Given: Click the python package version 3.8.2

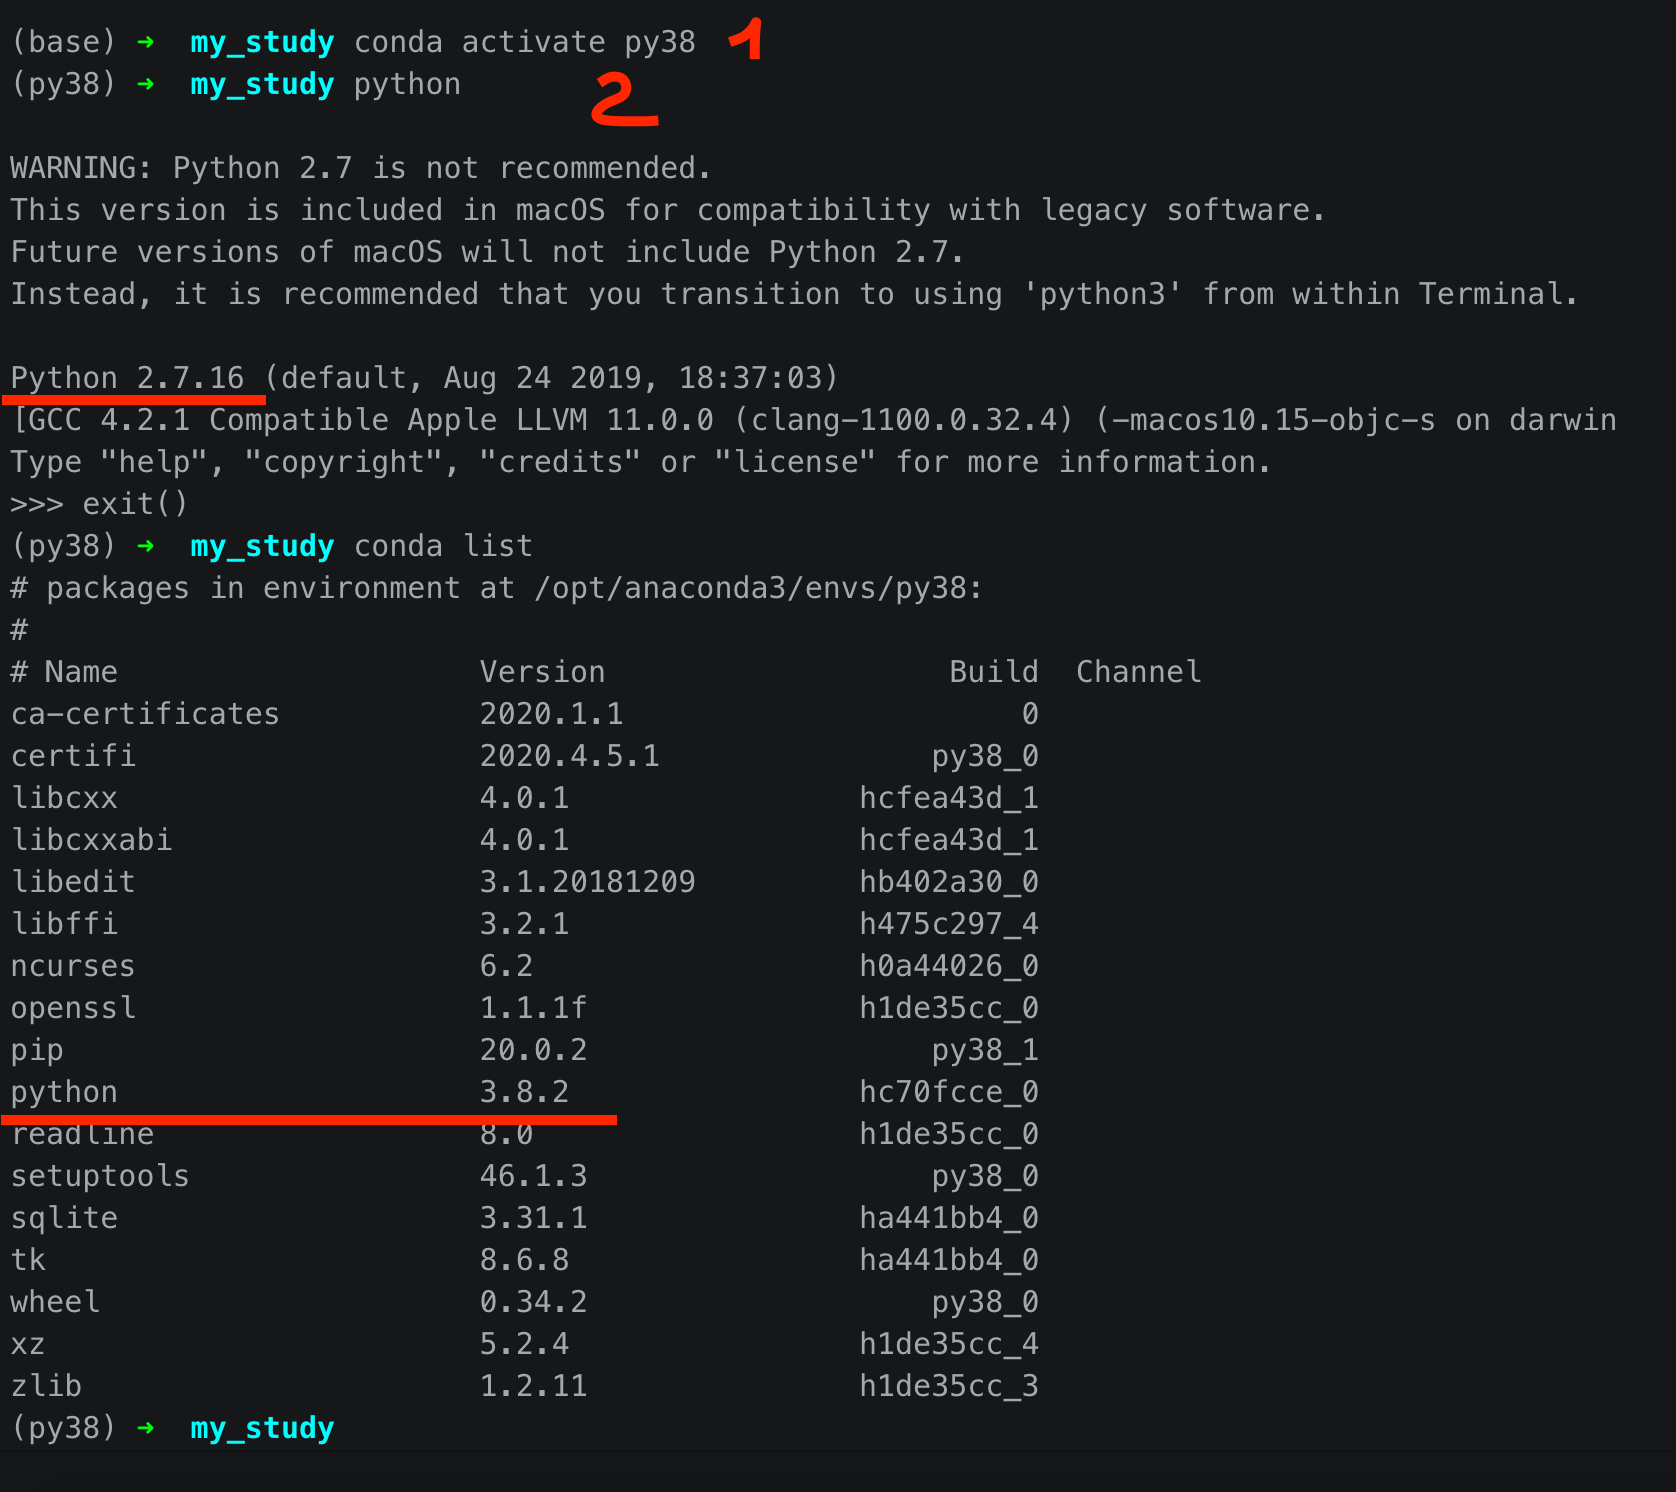Looking at the screenshot, I should [x=524, y=1092].
